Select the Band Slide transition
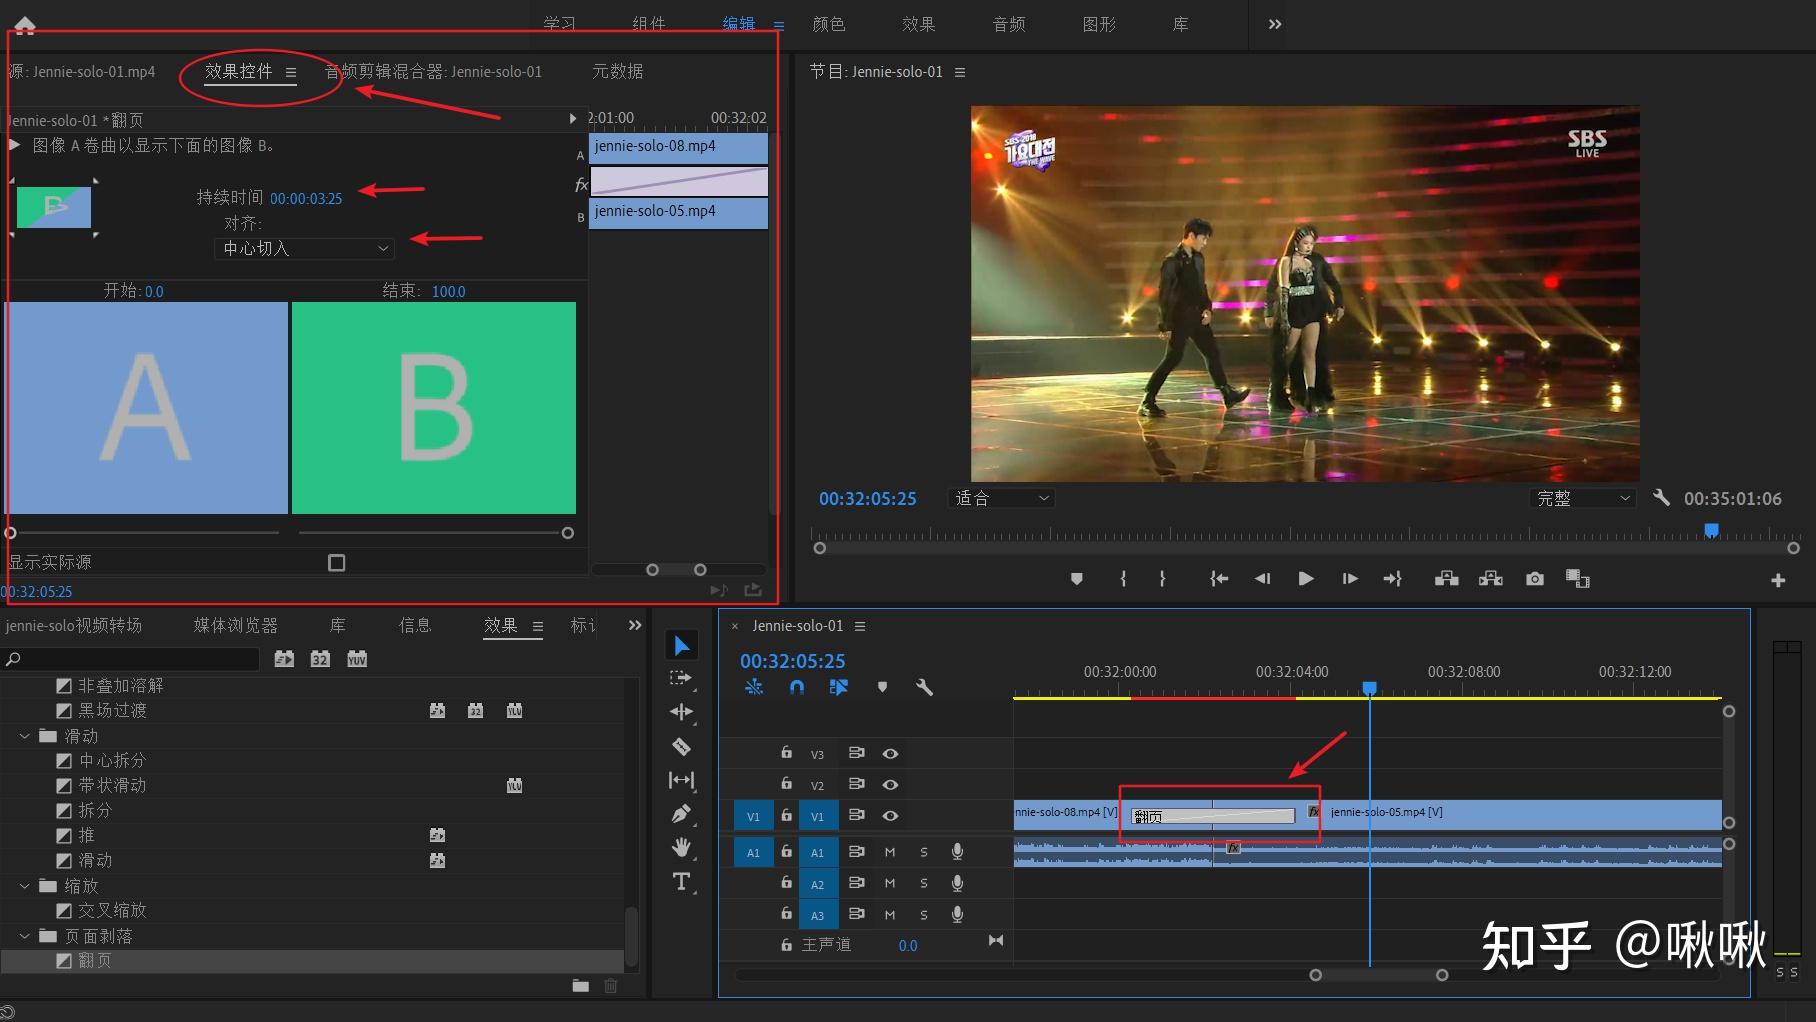1816x1022 pixels. point(112,786)
